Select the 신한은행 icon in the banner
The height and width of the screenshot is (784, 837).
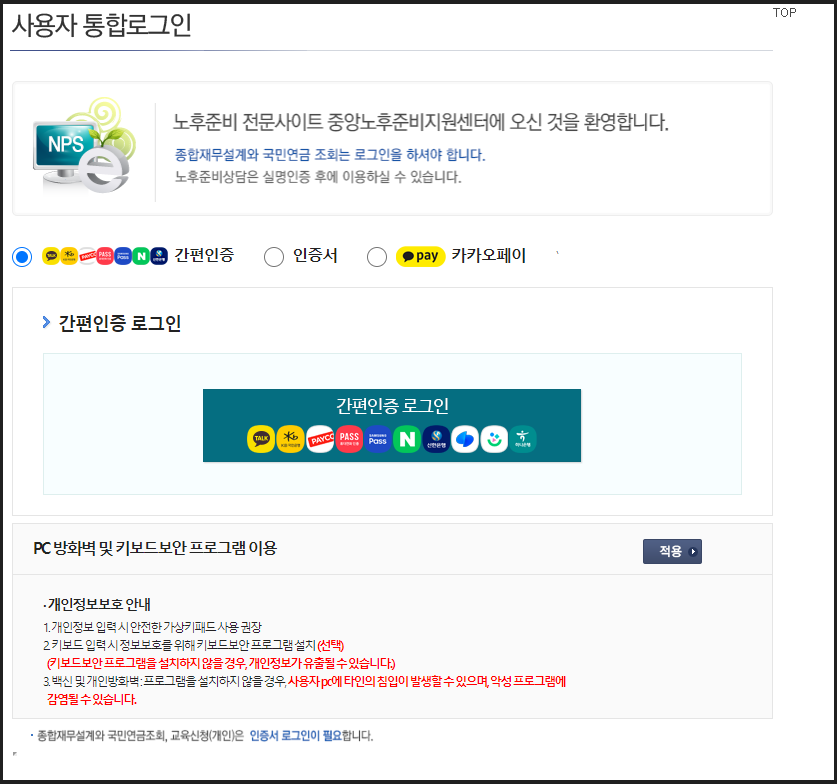pos(435,438)
